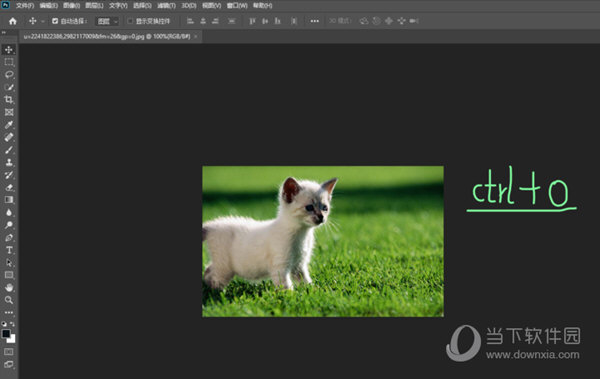Select the Brush tool
The height and width of the screenshot is (379, 600).
[9, 150]
